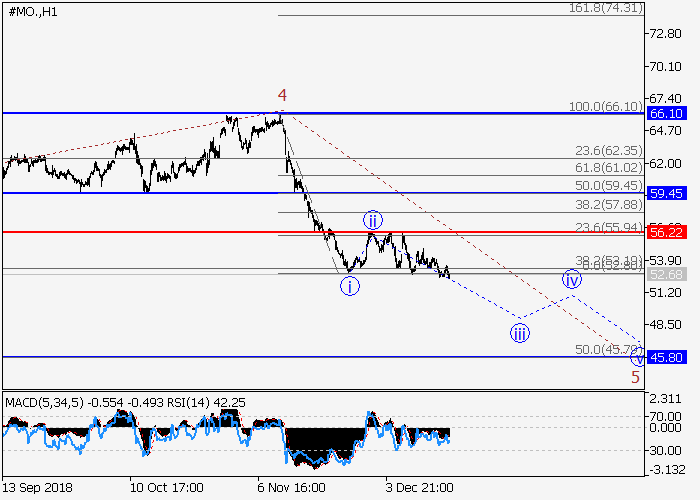Click the blue 59.45 price level tag
This screenshot has width=700, height=500.
coord(665,193)
